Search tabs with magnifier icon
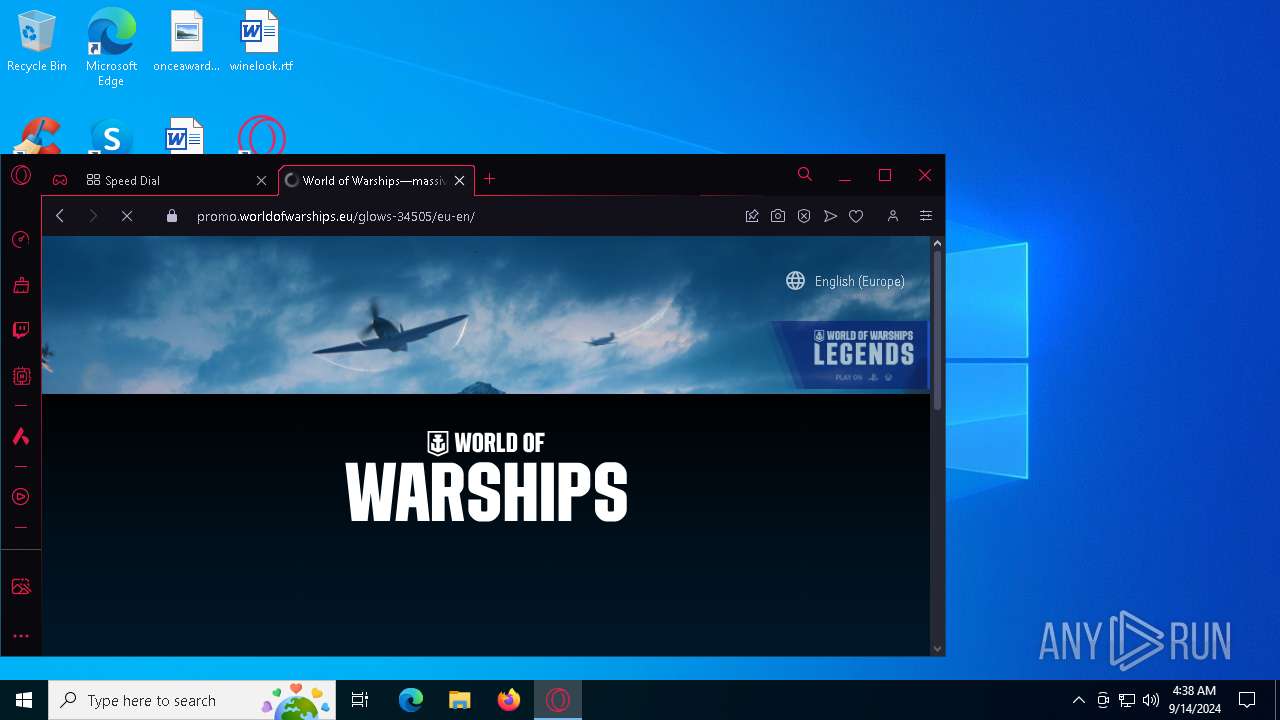This screenshot has height=720, width=1280. [x=804, y=175]
